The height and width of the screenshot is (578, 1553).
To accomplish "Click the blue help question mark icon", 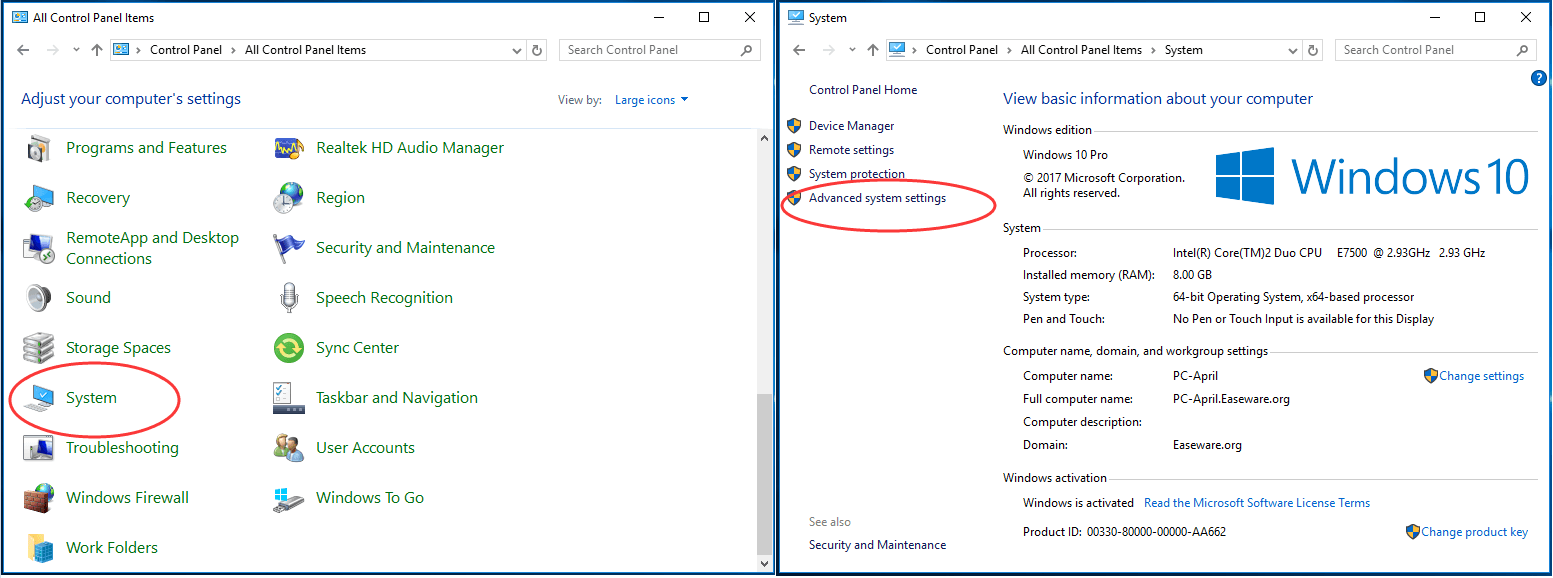I will 1539,78.
